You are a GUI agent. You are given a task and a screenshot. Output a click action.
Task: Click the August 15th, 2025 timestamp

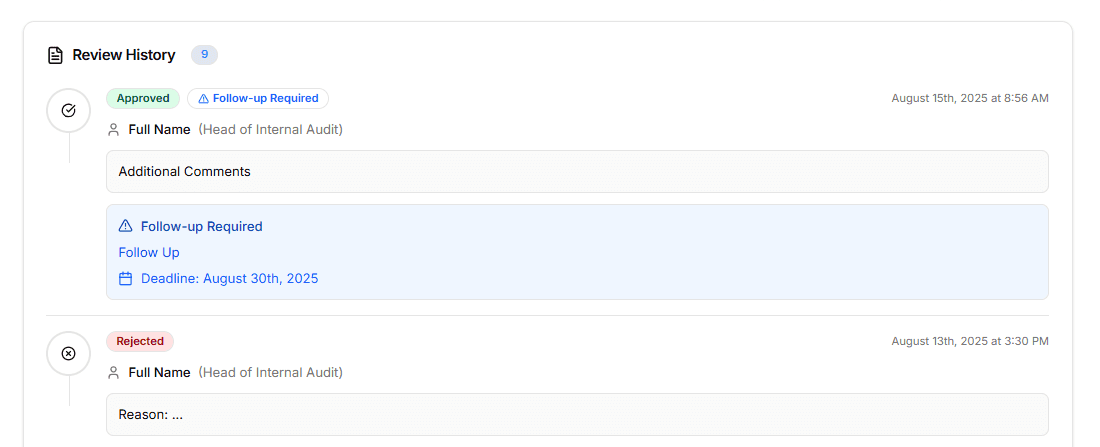970,99
